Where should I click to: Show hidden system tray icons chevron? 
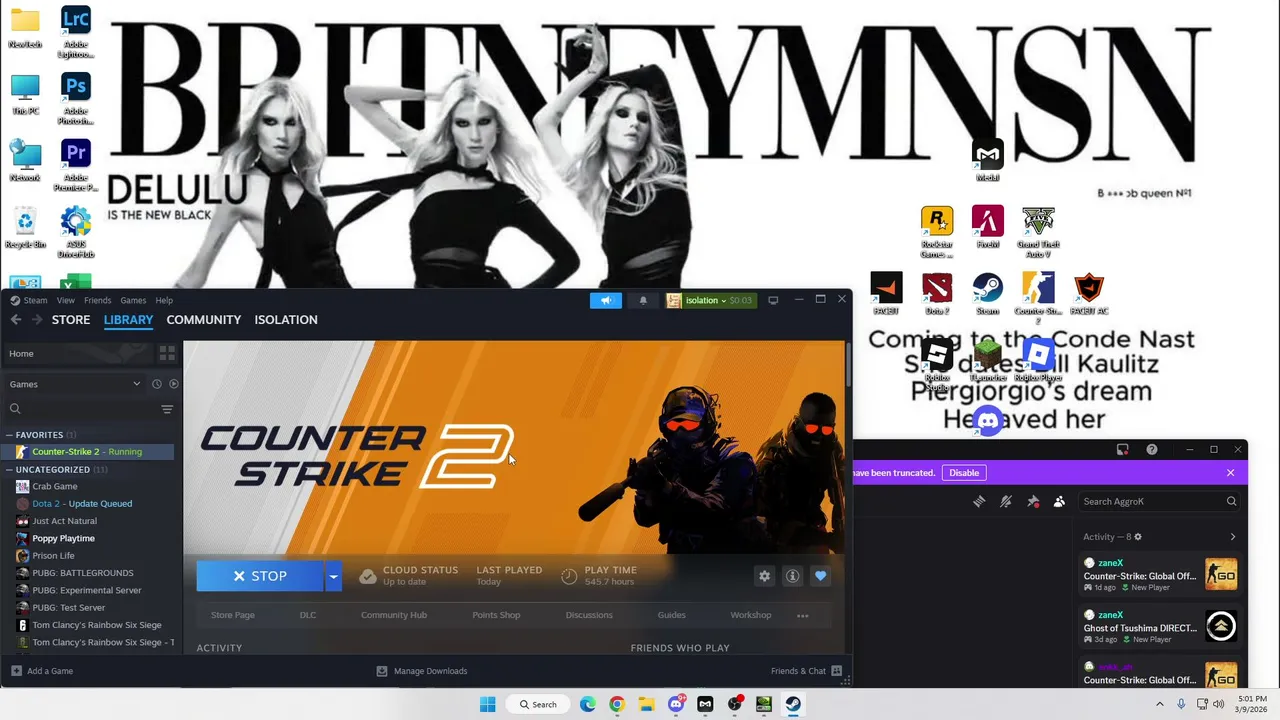[1161, 704]
